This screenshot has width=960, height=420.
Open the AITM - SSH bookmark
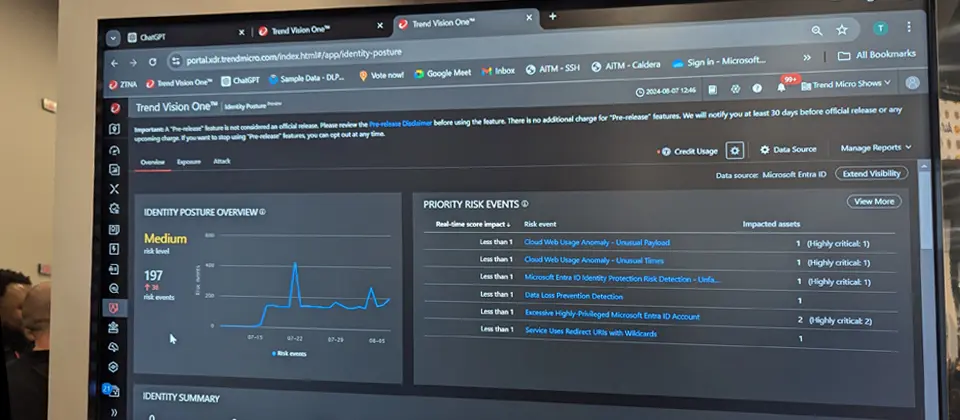pos(552,68)
